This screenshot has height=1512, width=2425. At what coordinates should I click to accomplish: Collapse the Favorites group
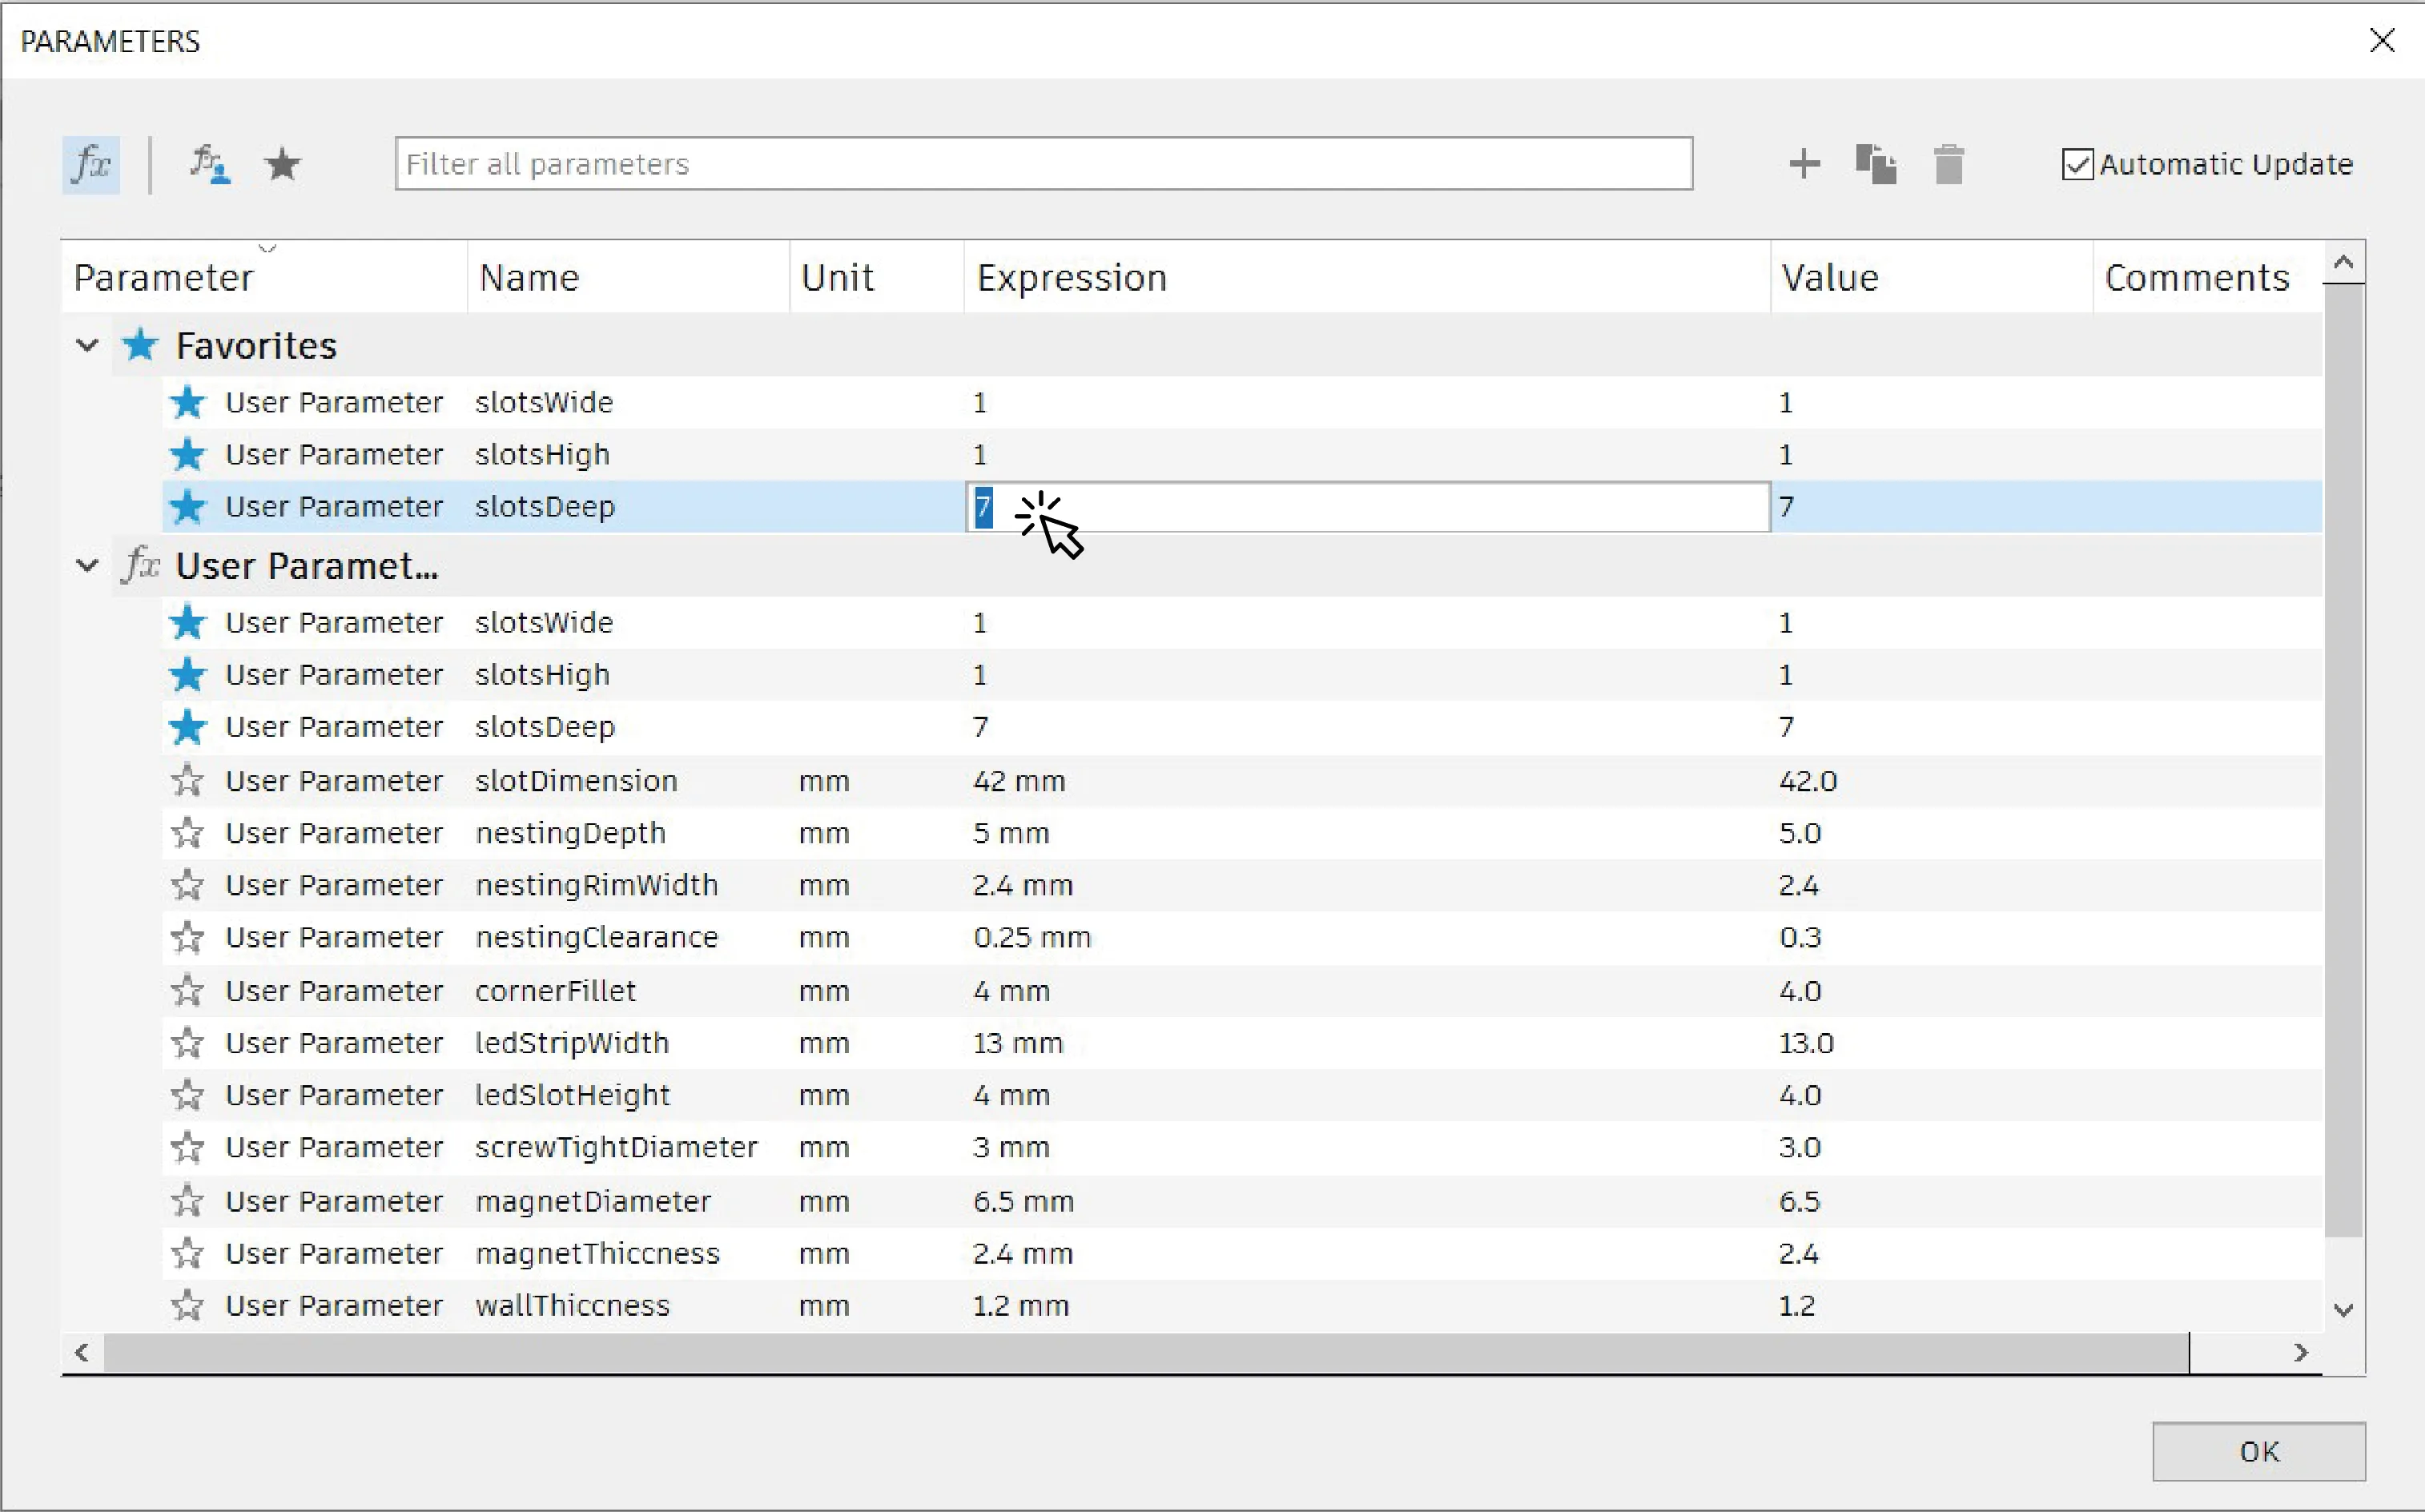87,345
